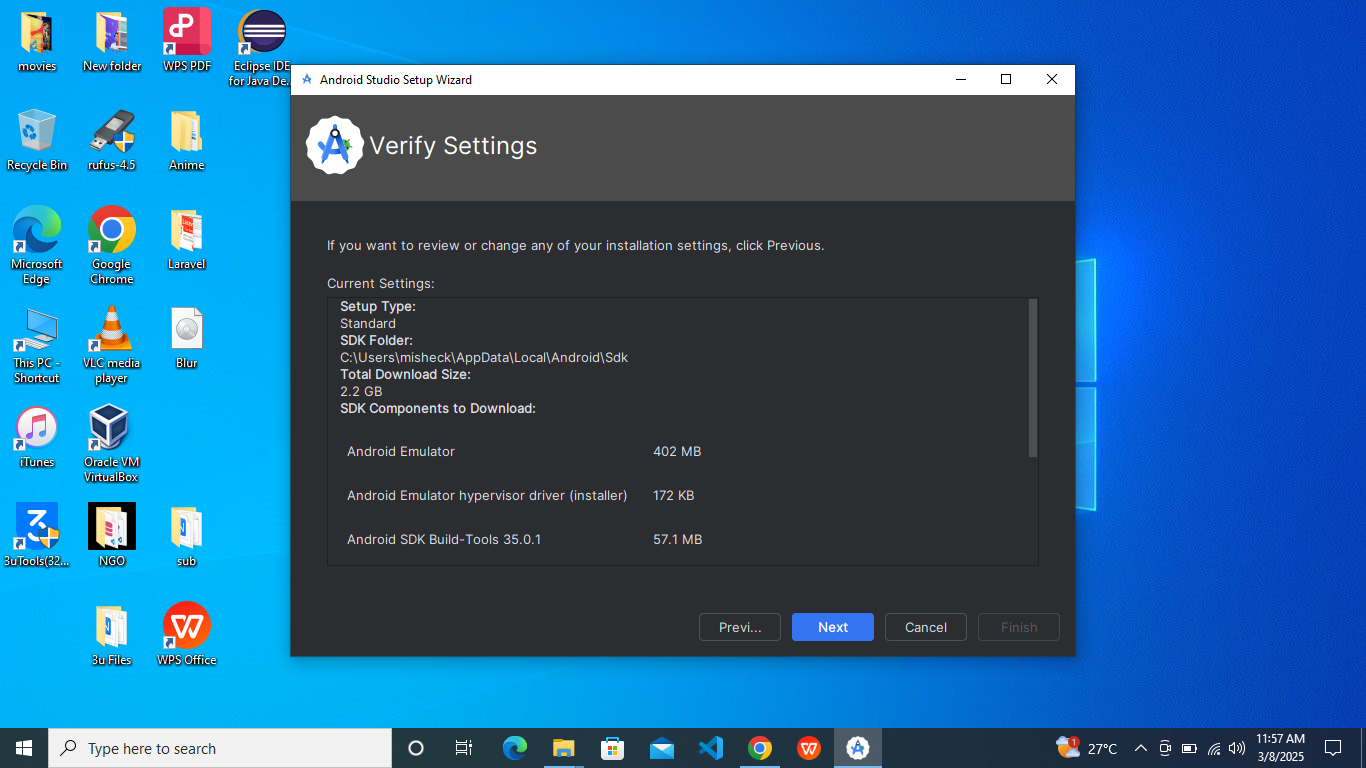Click the greyed-out Finish button
The width and height of the screenshot is (1366, 768).
pyautogui.click(x=1019, y=627)
